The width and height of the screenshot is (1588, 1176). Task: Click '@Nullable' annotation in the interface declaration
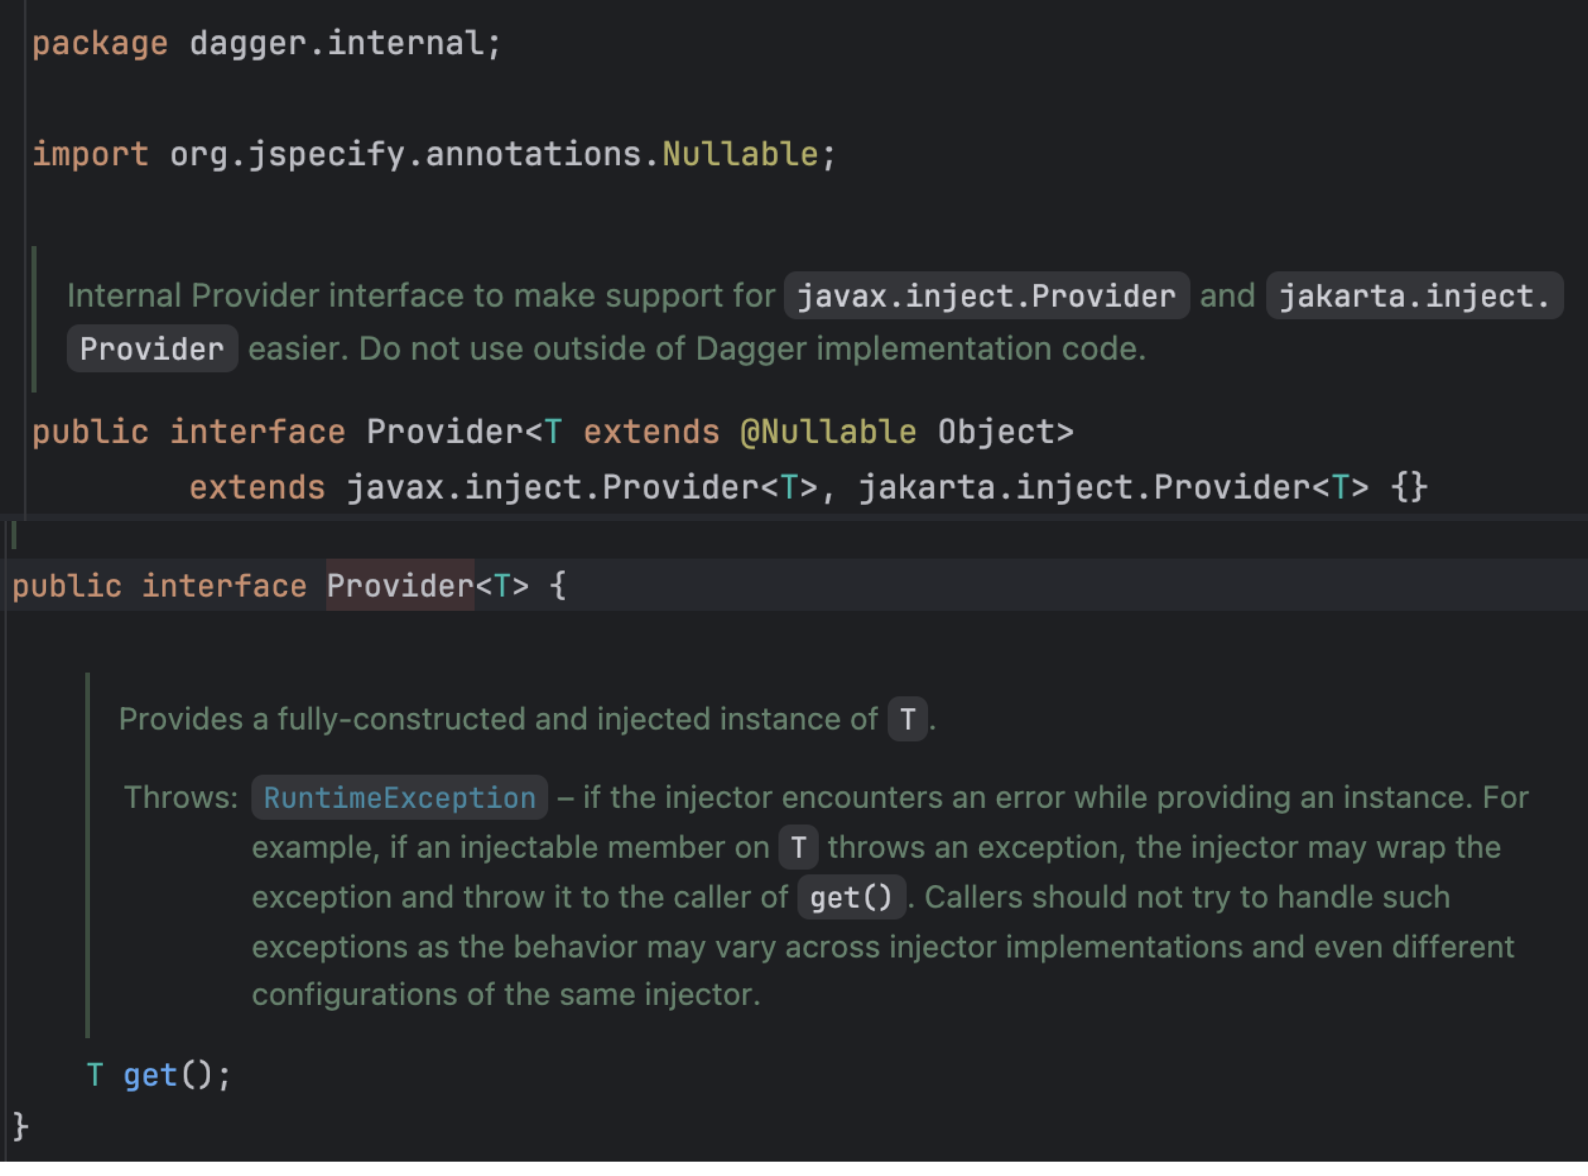828,432
